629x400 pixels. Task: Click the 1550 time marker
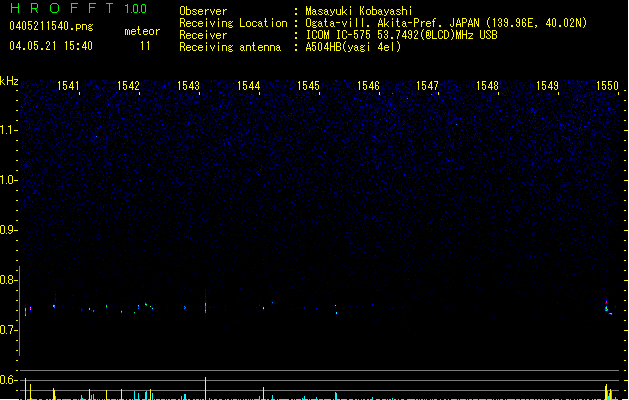point(608,86)
